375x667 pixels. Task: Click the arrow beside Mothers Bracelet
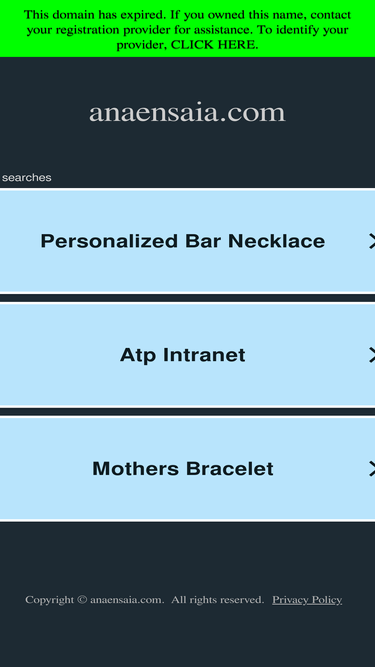tap(372, 469)
